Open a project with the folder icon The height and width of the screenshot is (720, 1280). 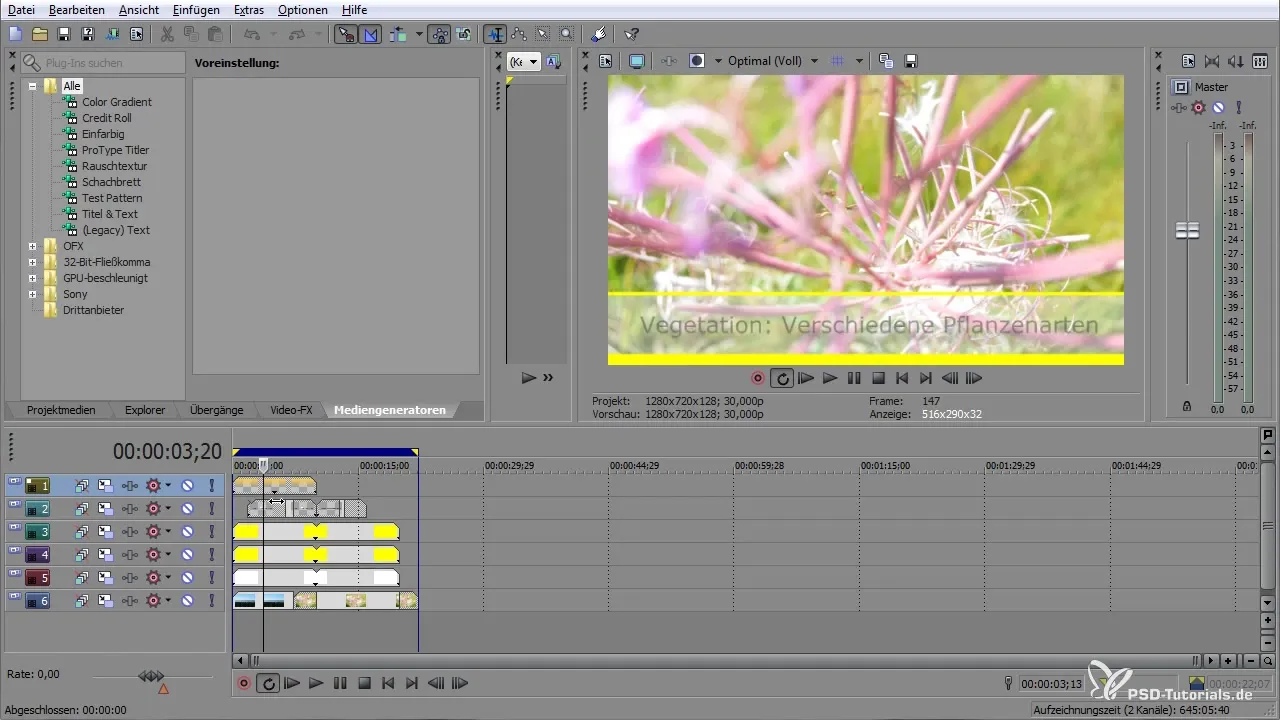pyautogui.click(x=39, y=34)
